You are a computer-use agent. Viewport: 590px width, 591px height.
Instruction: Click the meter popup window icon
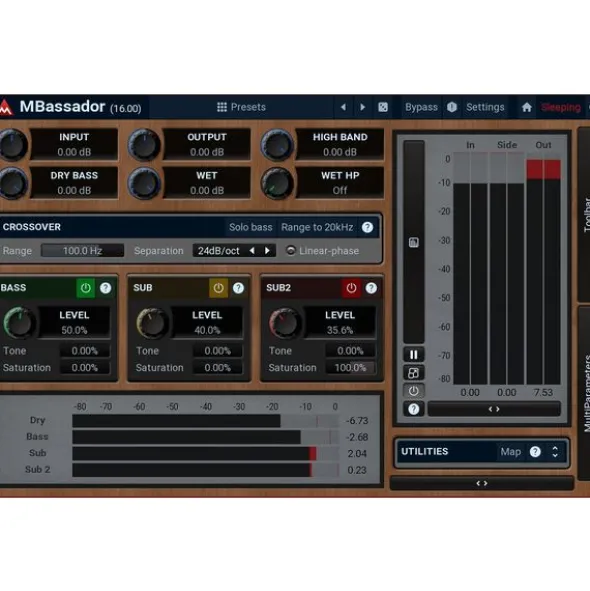click(x=414, y=373)
